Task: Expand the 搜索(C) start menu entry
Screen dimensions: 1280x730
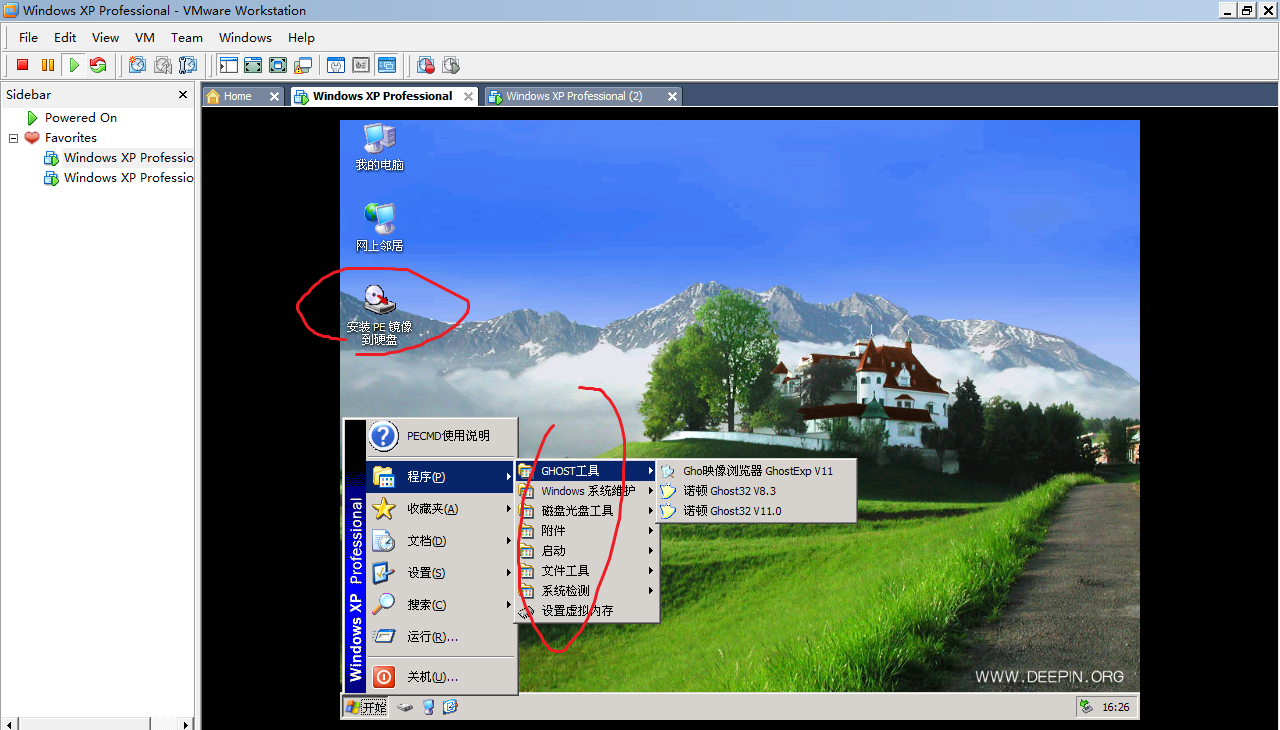Action: [441, 605]
